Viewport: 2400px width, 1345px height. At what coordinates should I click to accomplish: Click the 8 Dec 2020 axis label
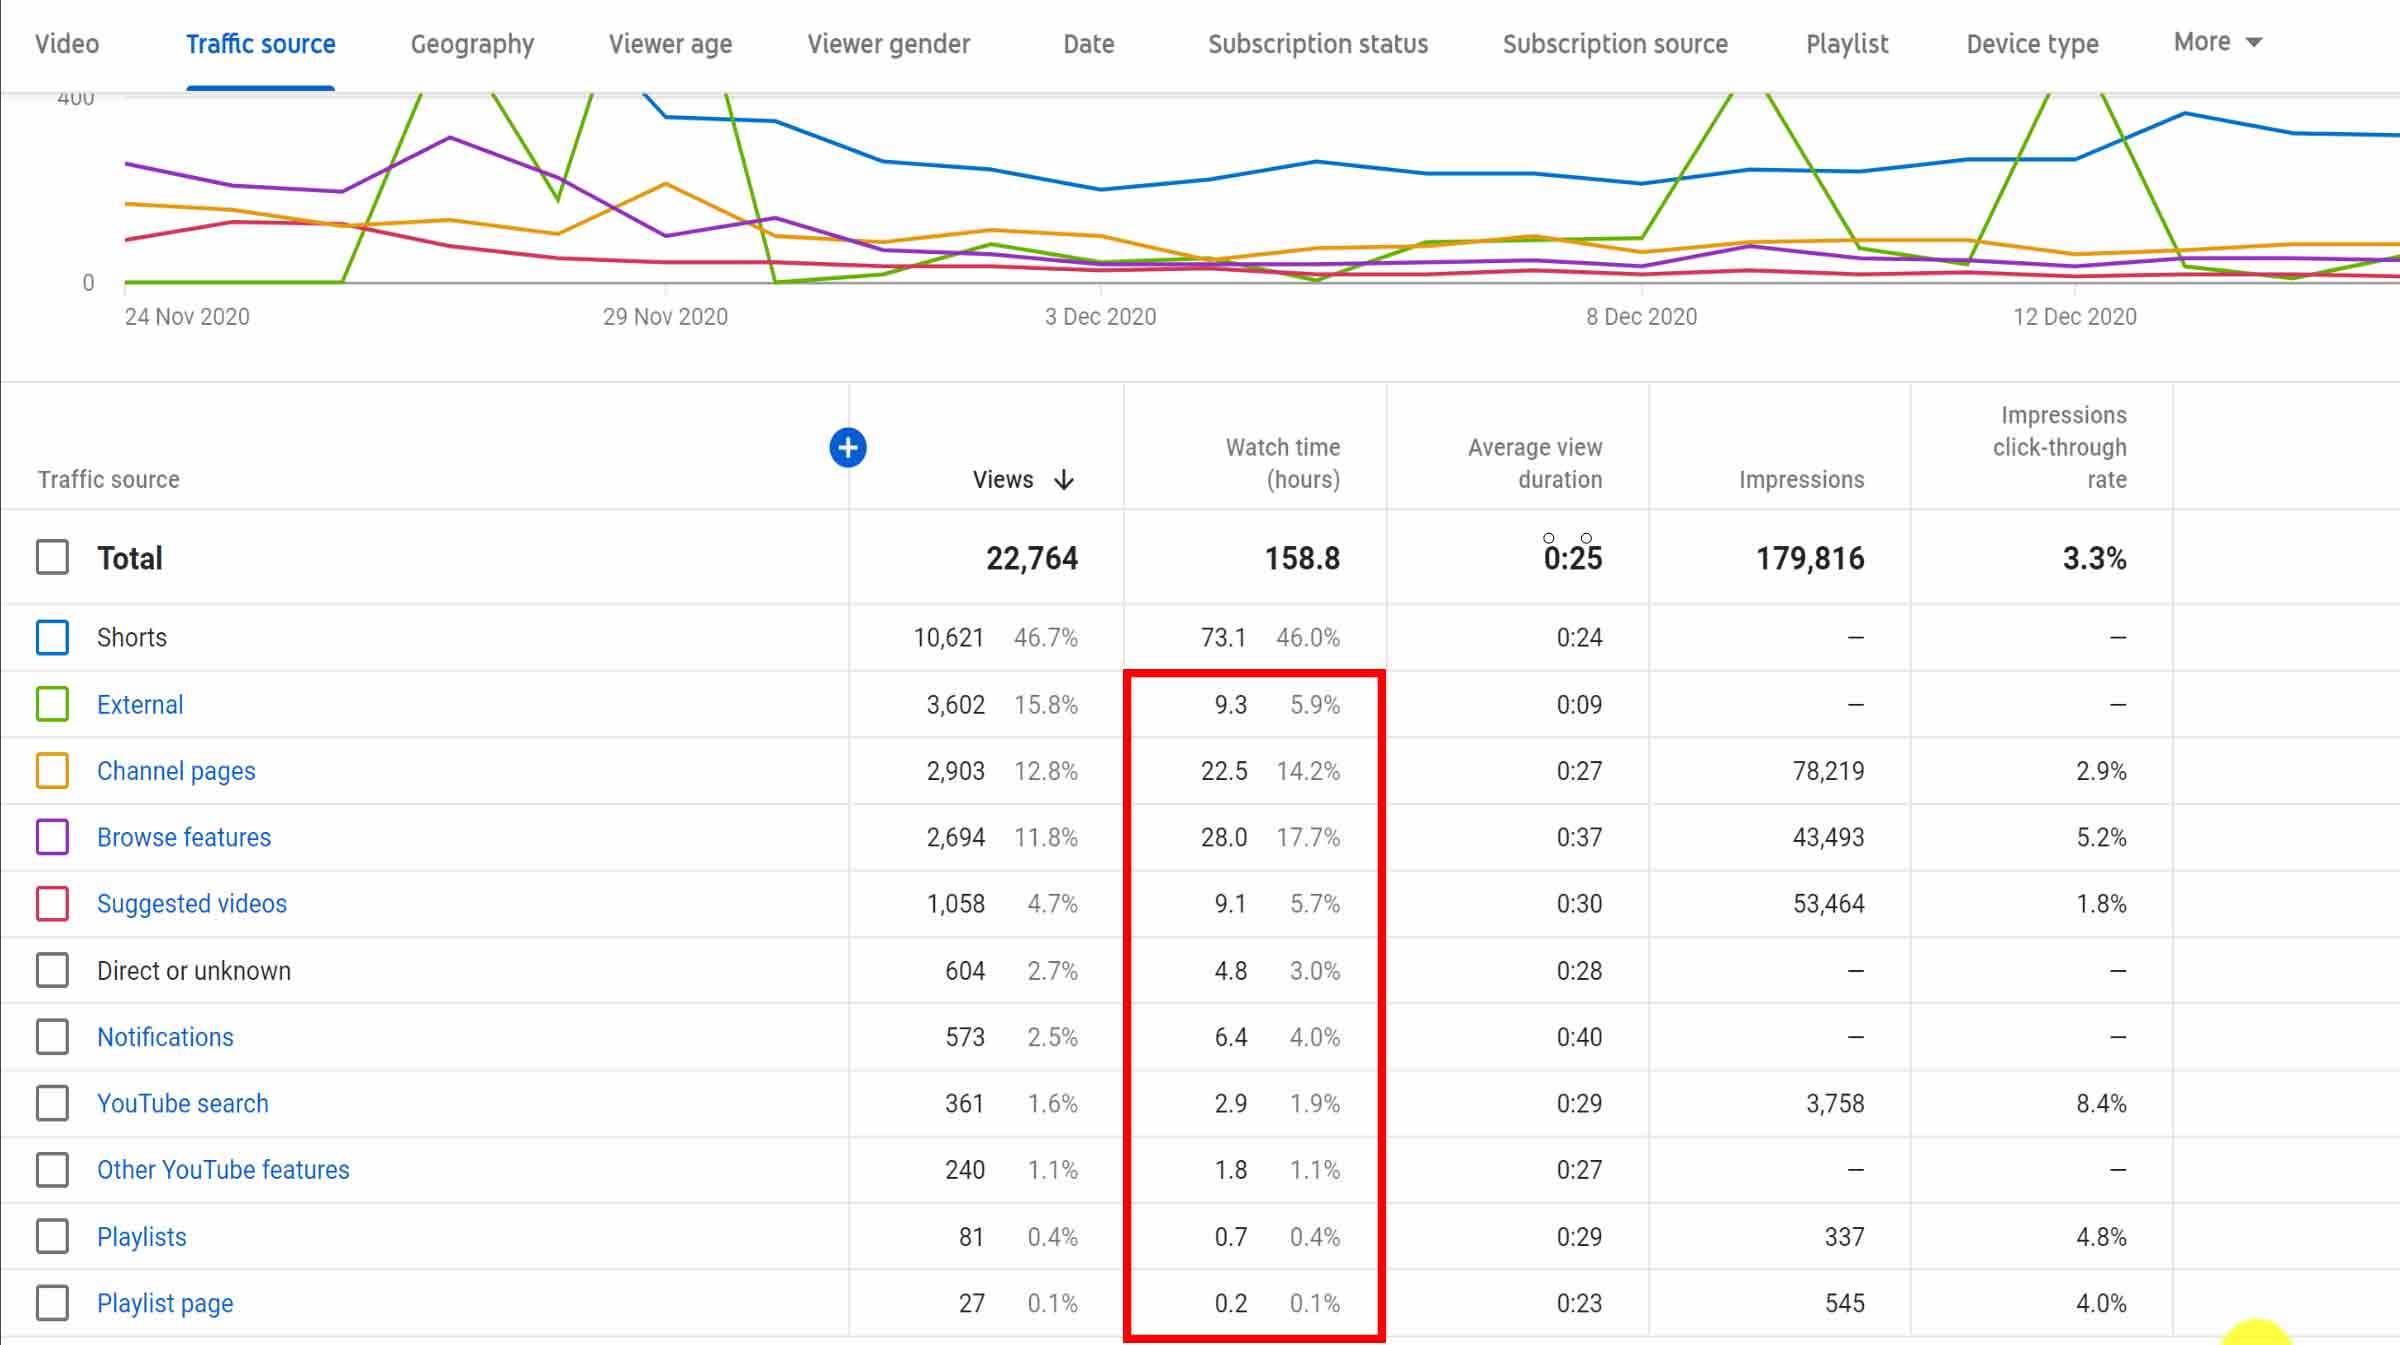click(x=1641, y=317)
